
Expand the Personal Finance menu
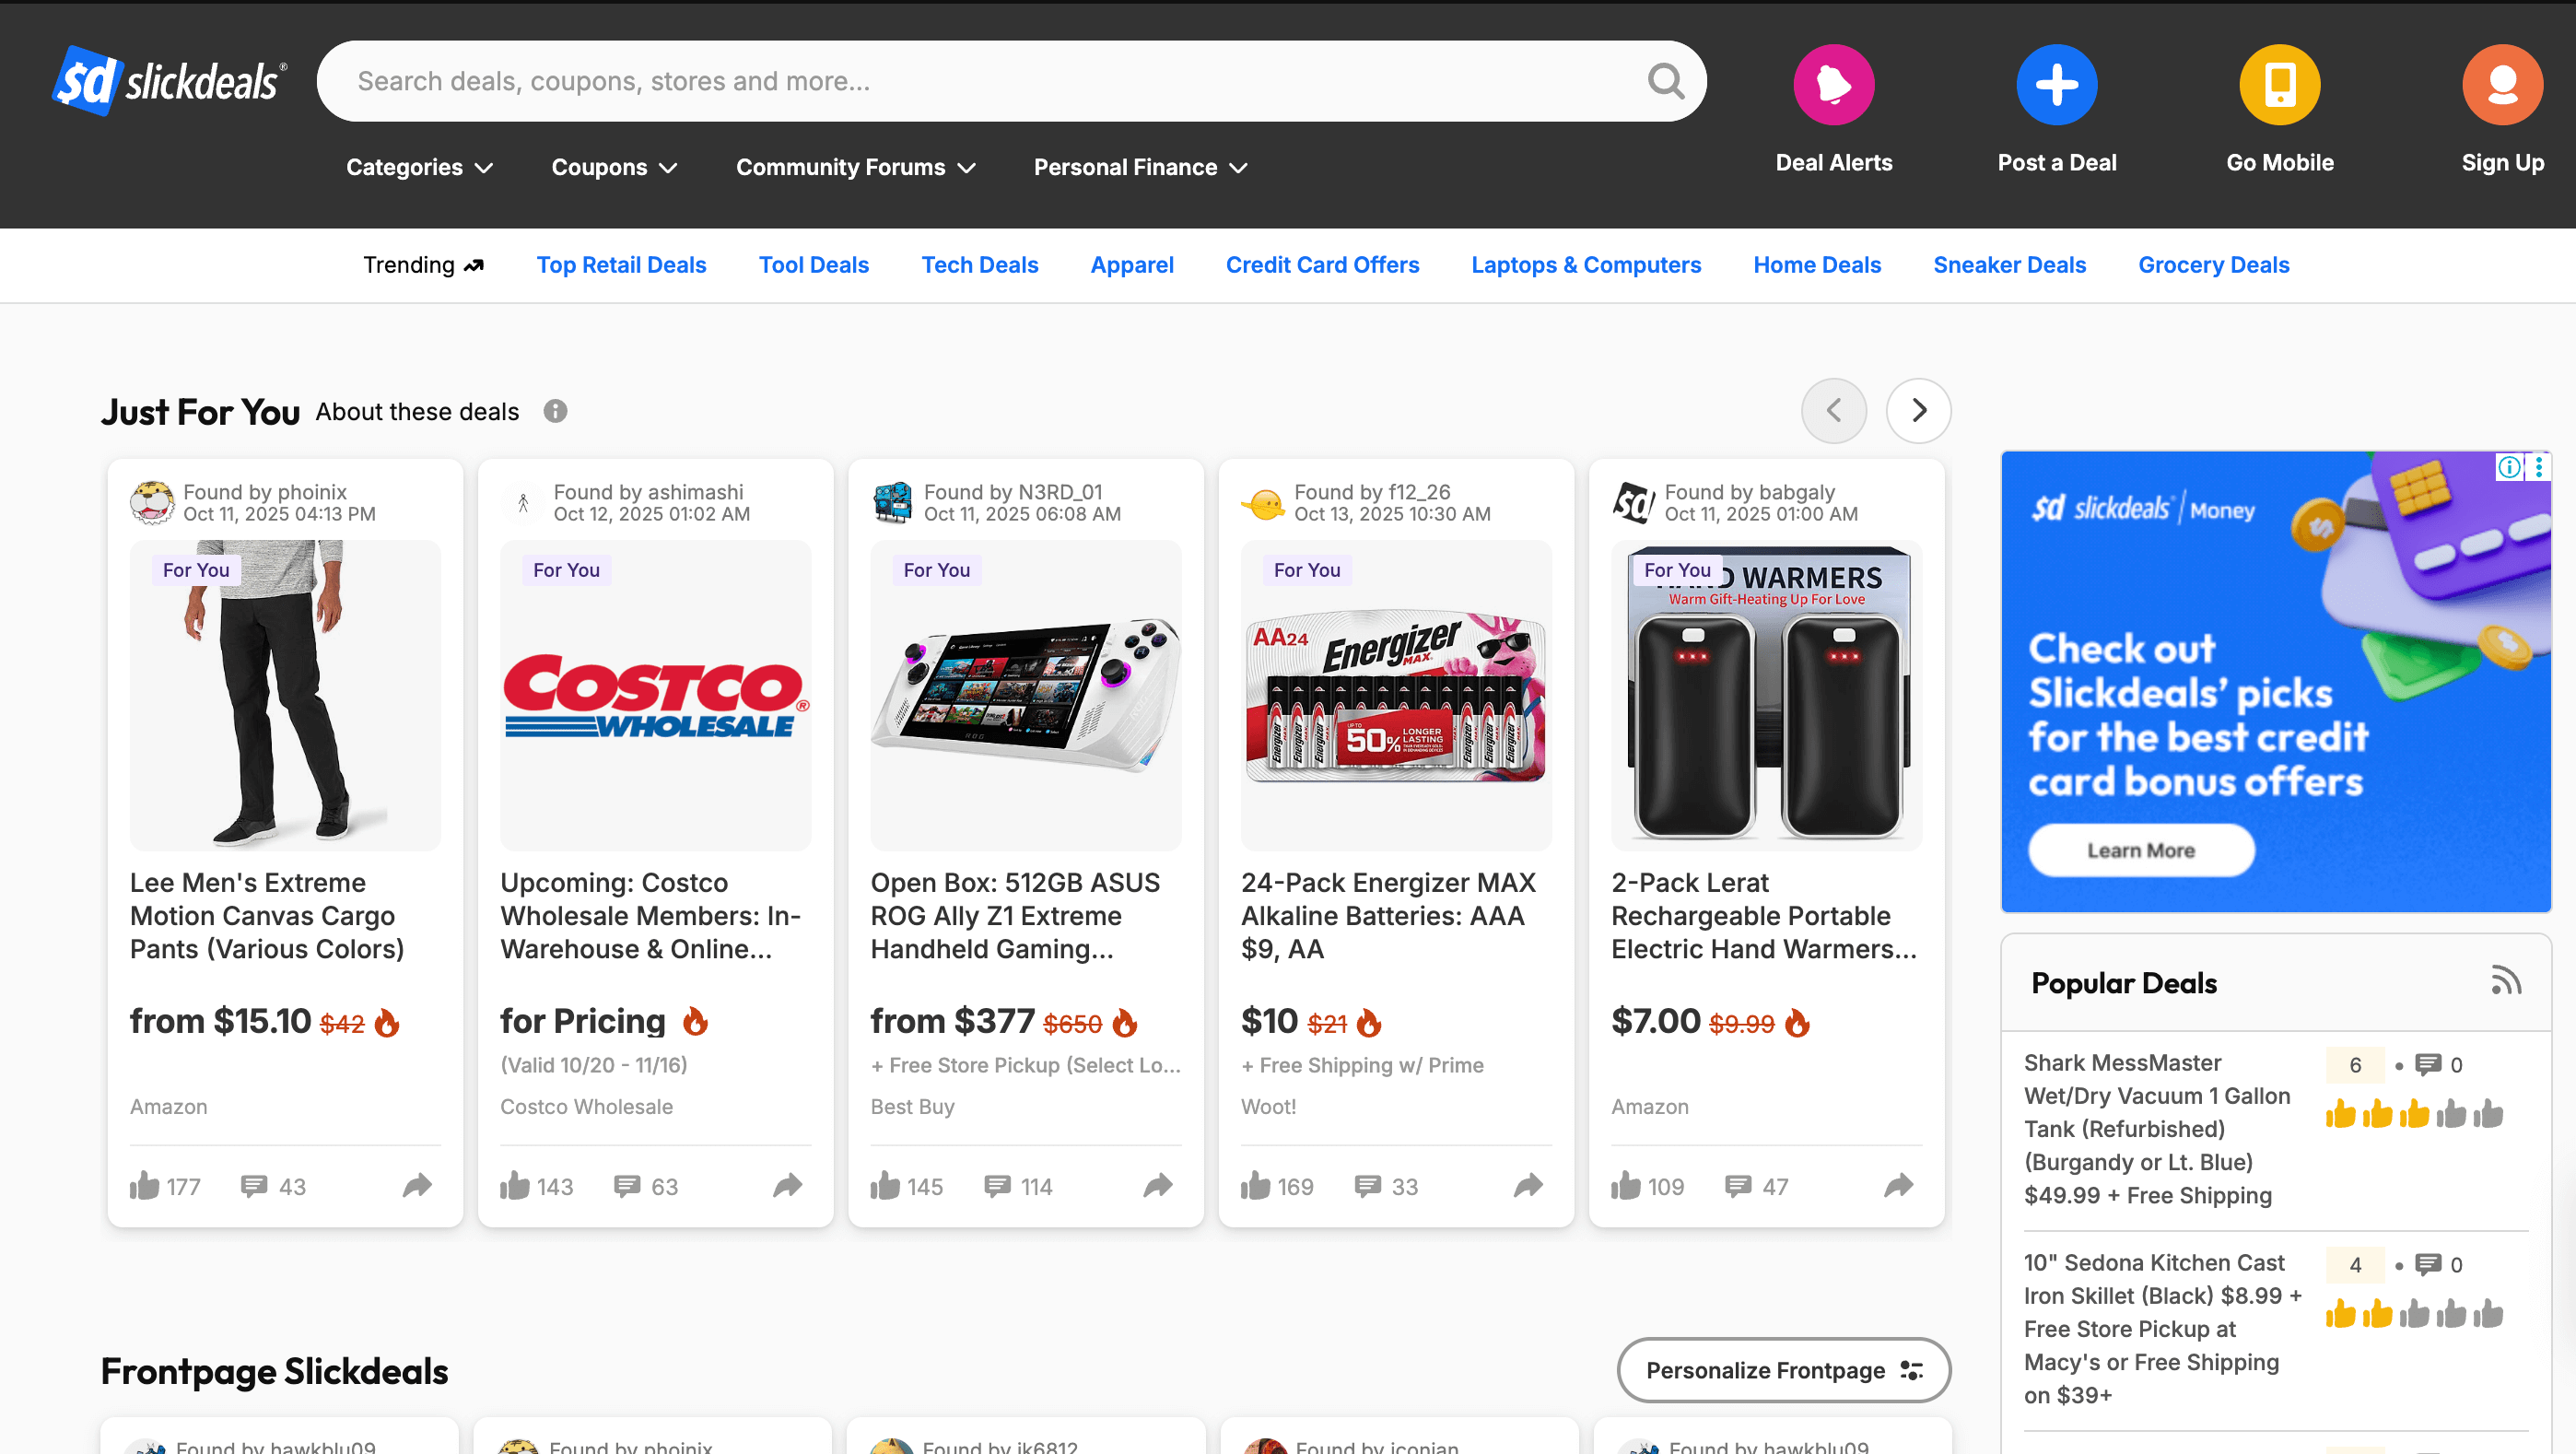click(1139, 167)
